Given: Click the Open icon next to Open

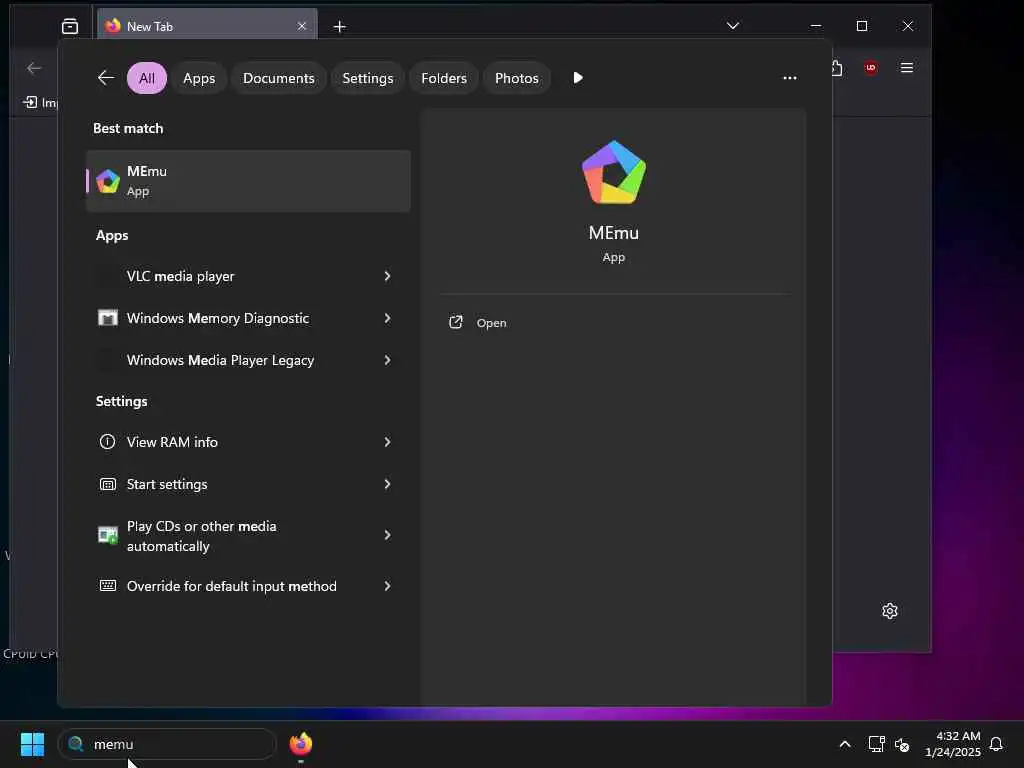Looking at the screenshot, I should pos(456,323).
